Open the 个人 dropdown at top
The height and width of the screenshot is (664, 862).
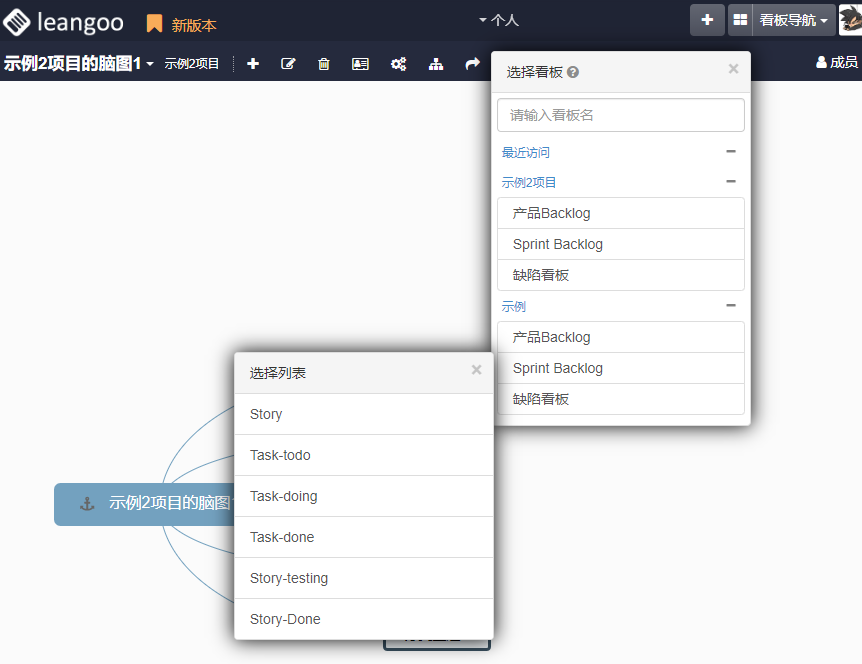499,20
